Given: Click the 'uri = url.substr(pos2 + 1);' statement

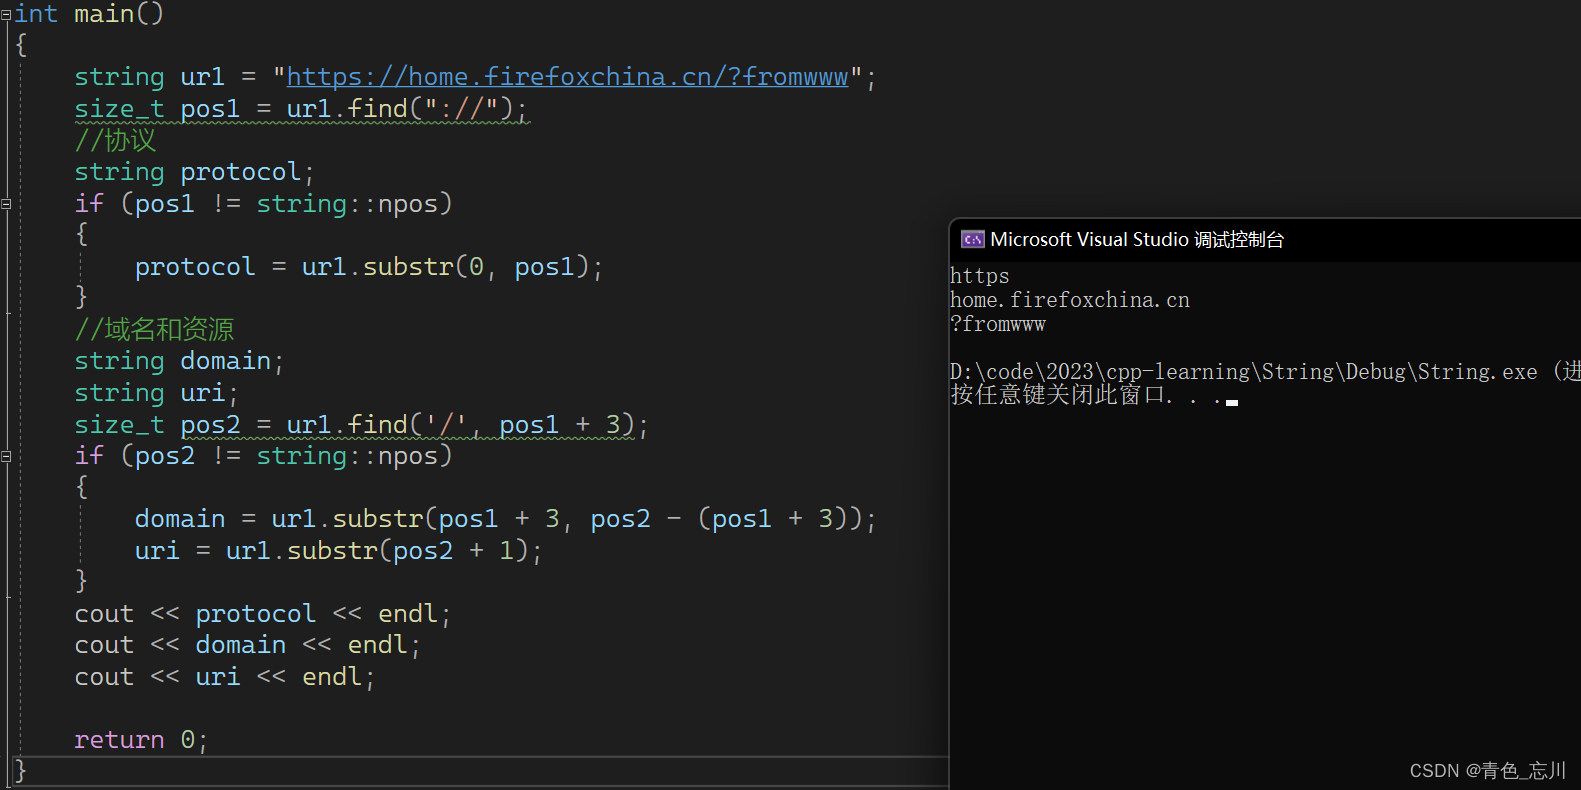Looking at the screenshot, I should pos(339,551).
